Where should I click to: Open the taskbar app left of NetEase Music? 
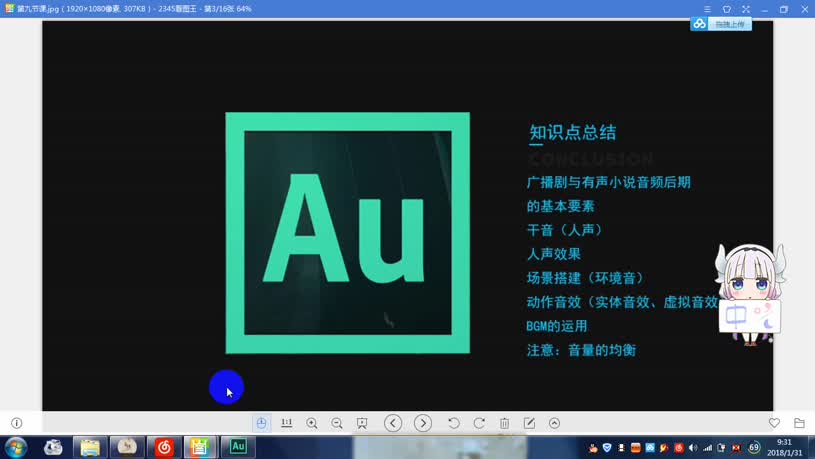[127, 447]
